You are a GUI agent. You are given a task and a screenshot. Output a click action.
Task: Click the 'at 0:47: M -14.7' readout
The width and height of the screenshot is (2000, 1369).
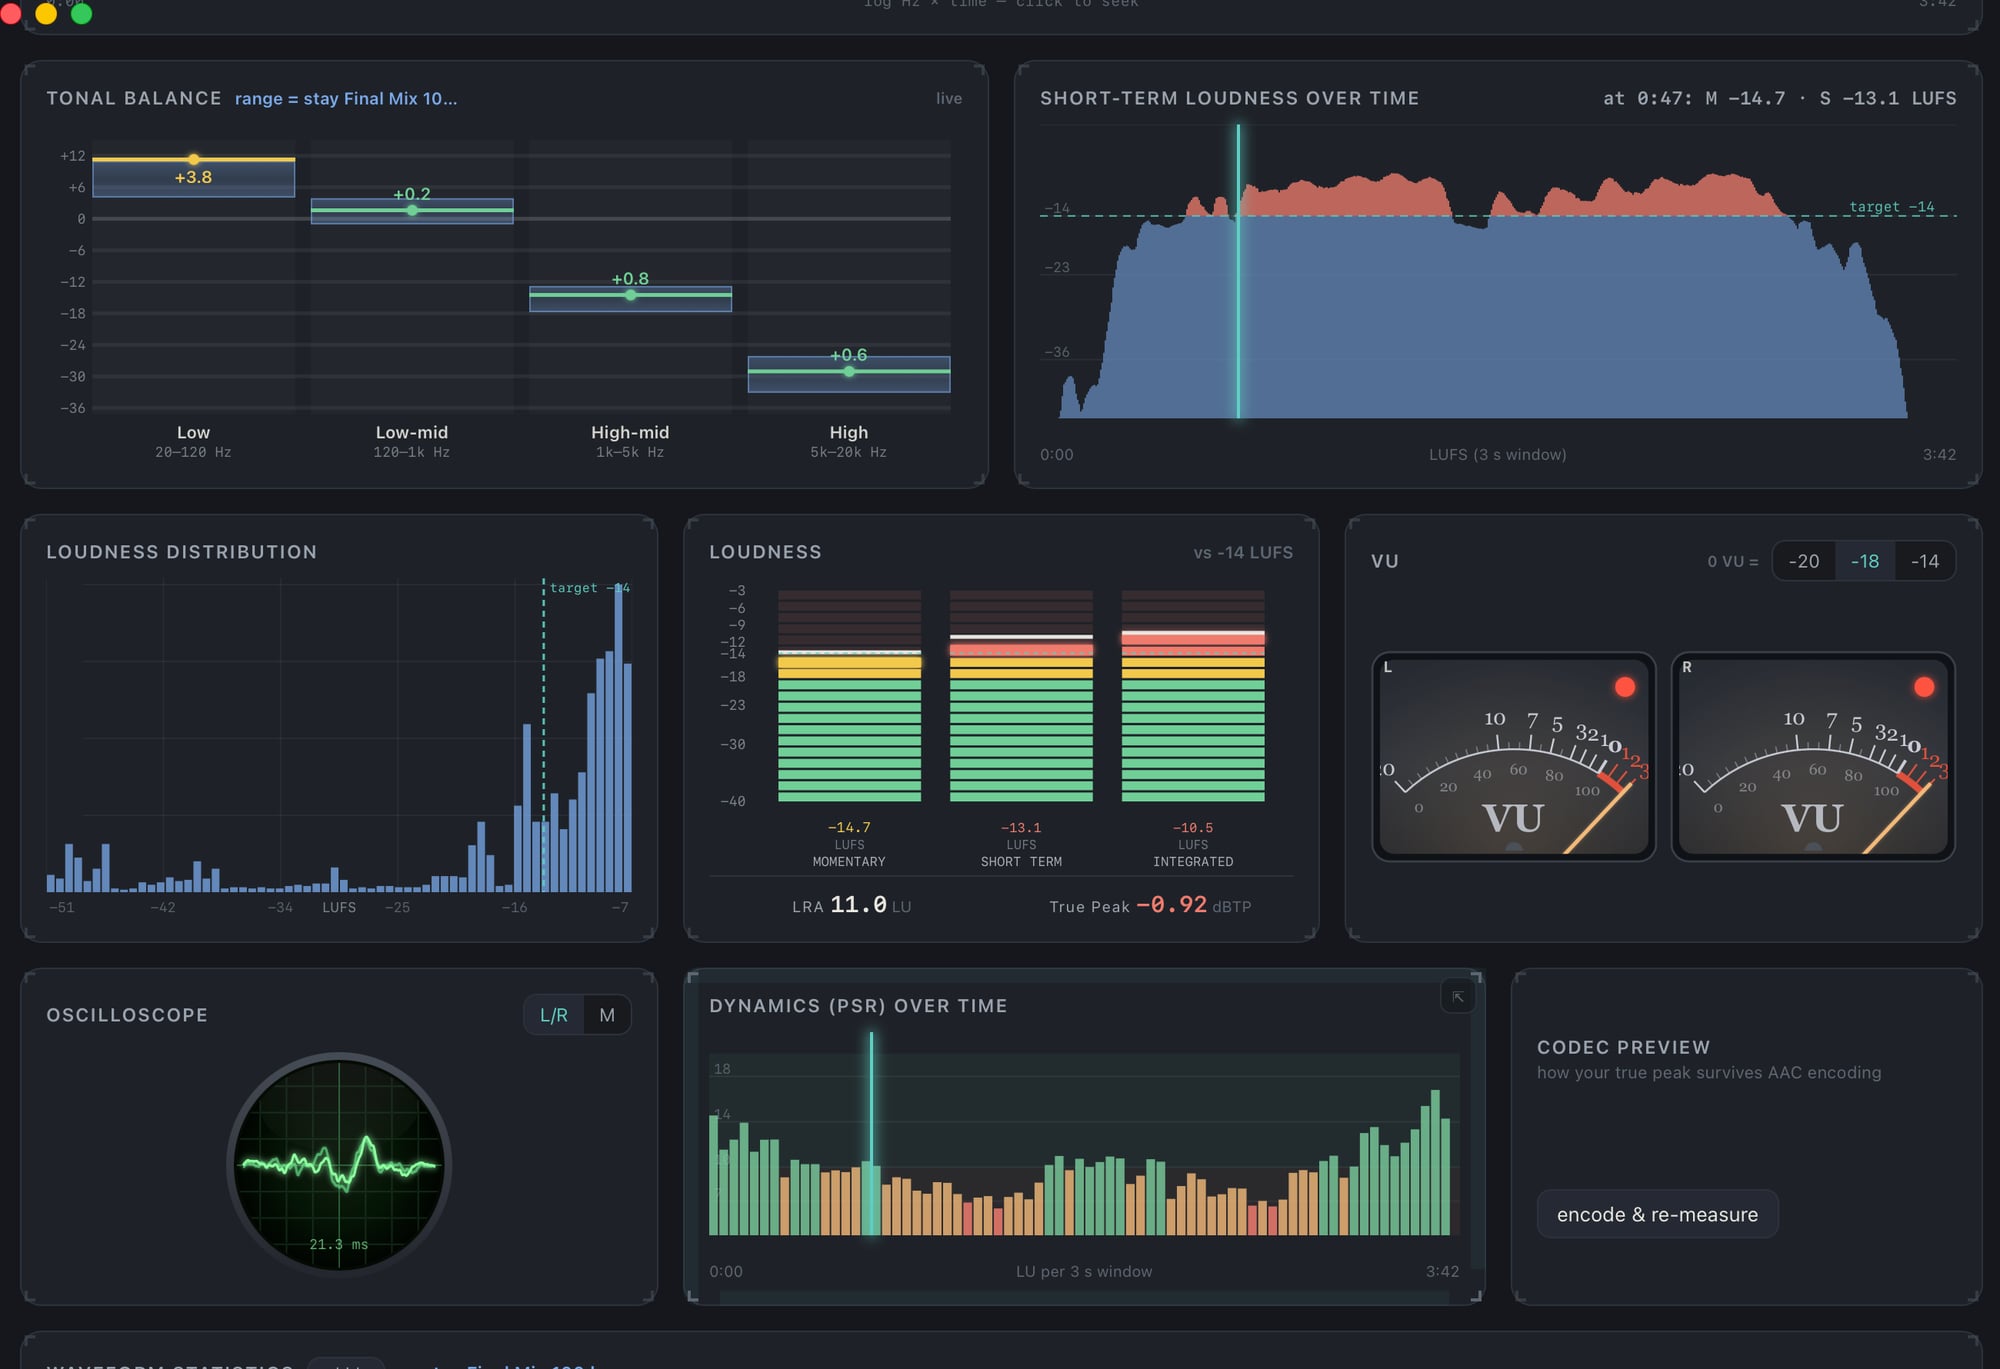[x=1694, y=98]
